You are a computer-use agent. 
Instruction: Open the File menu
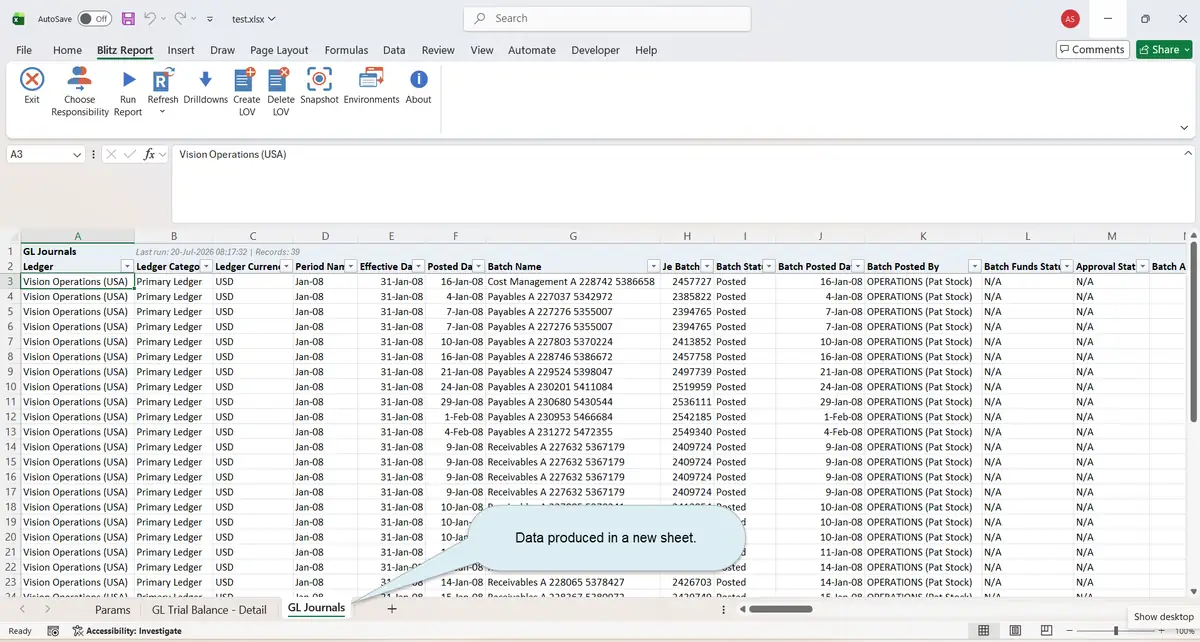coord(24,50)
